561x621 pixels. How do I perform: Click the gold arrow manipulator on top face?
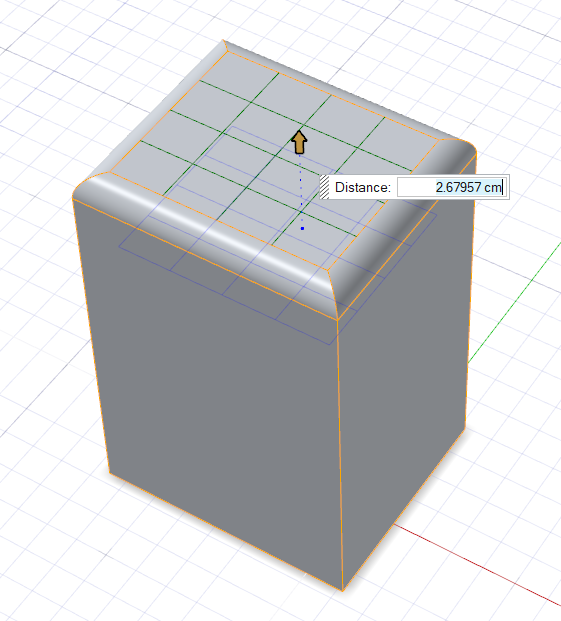(x=299, y=142)
